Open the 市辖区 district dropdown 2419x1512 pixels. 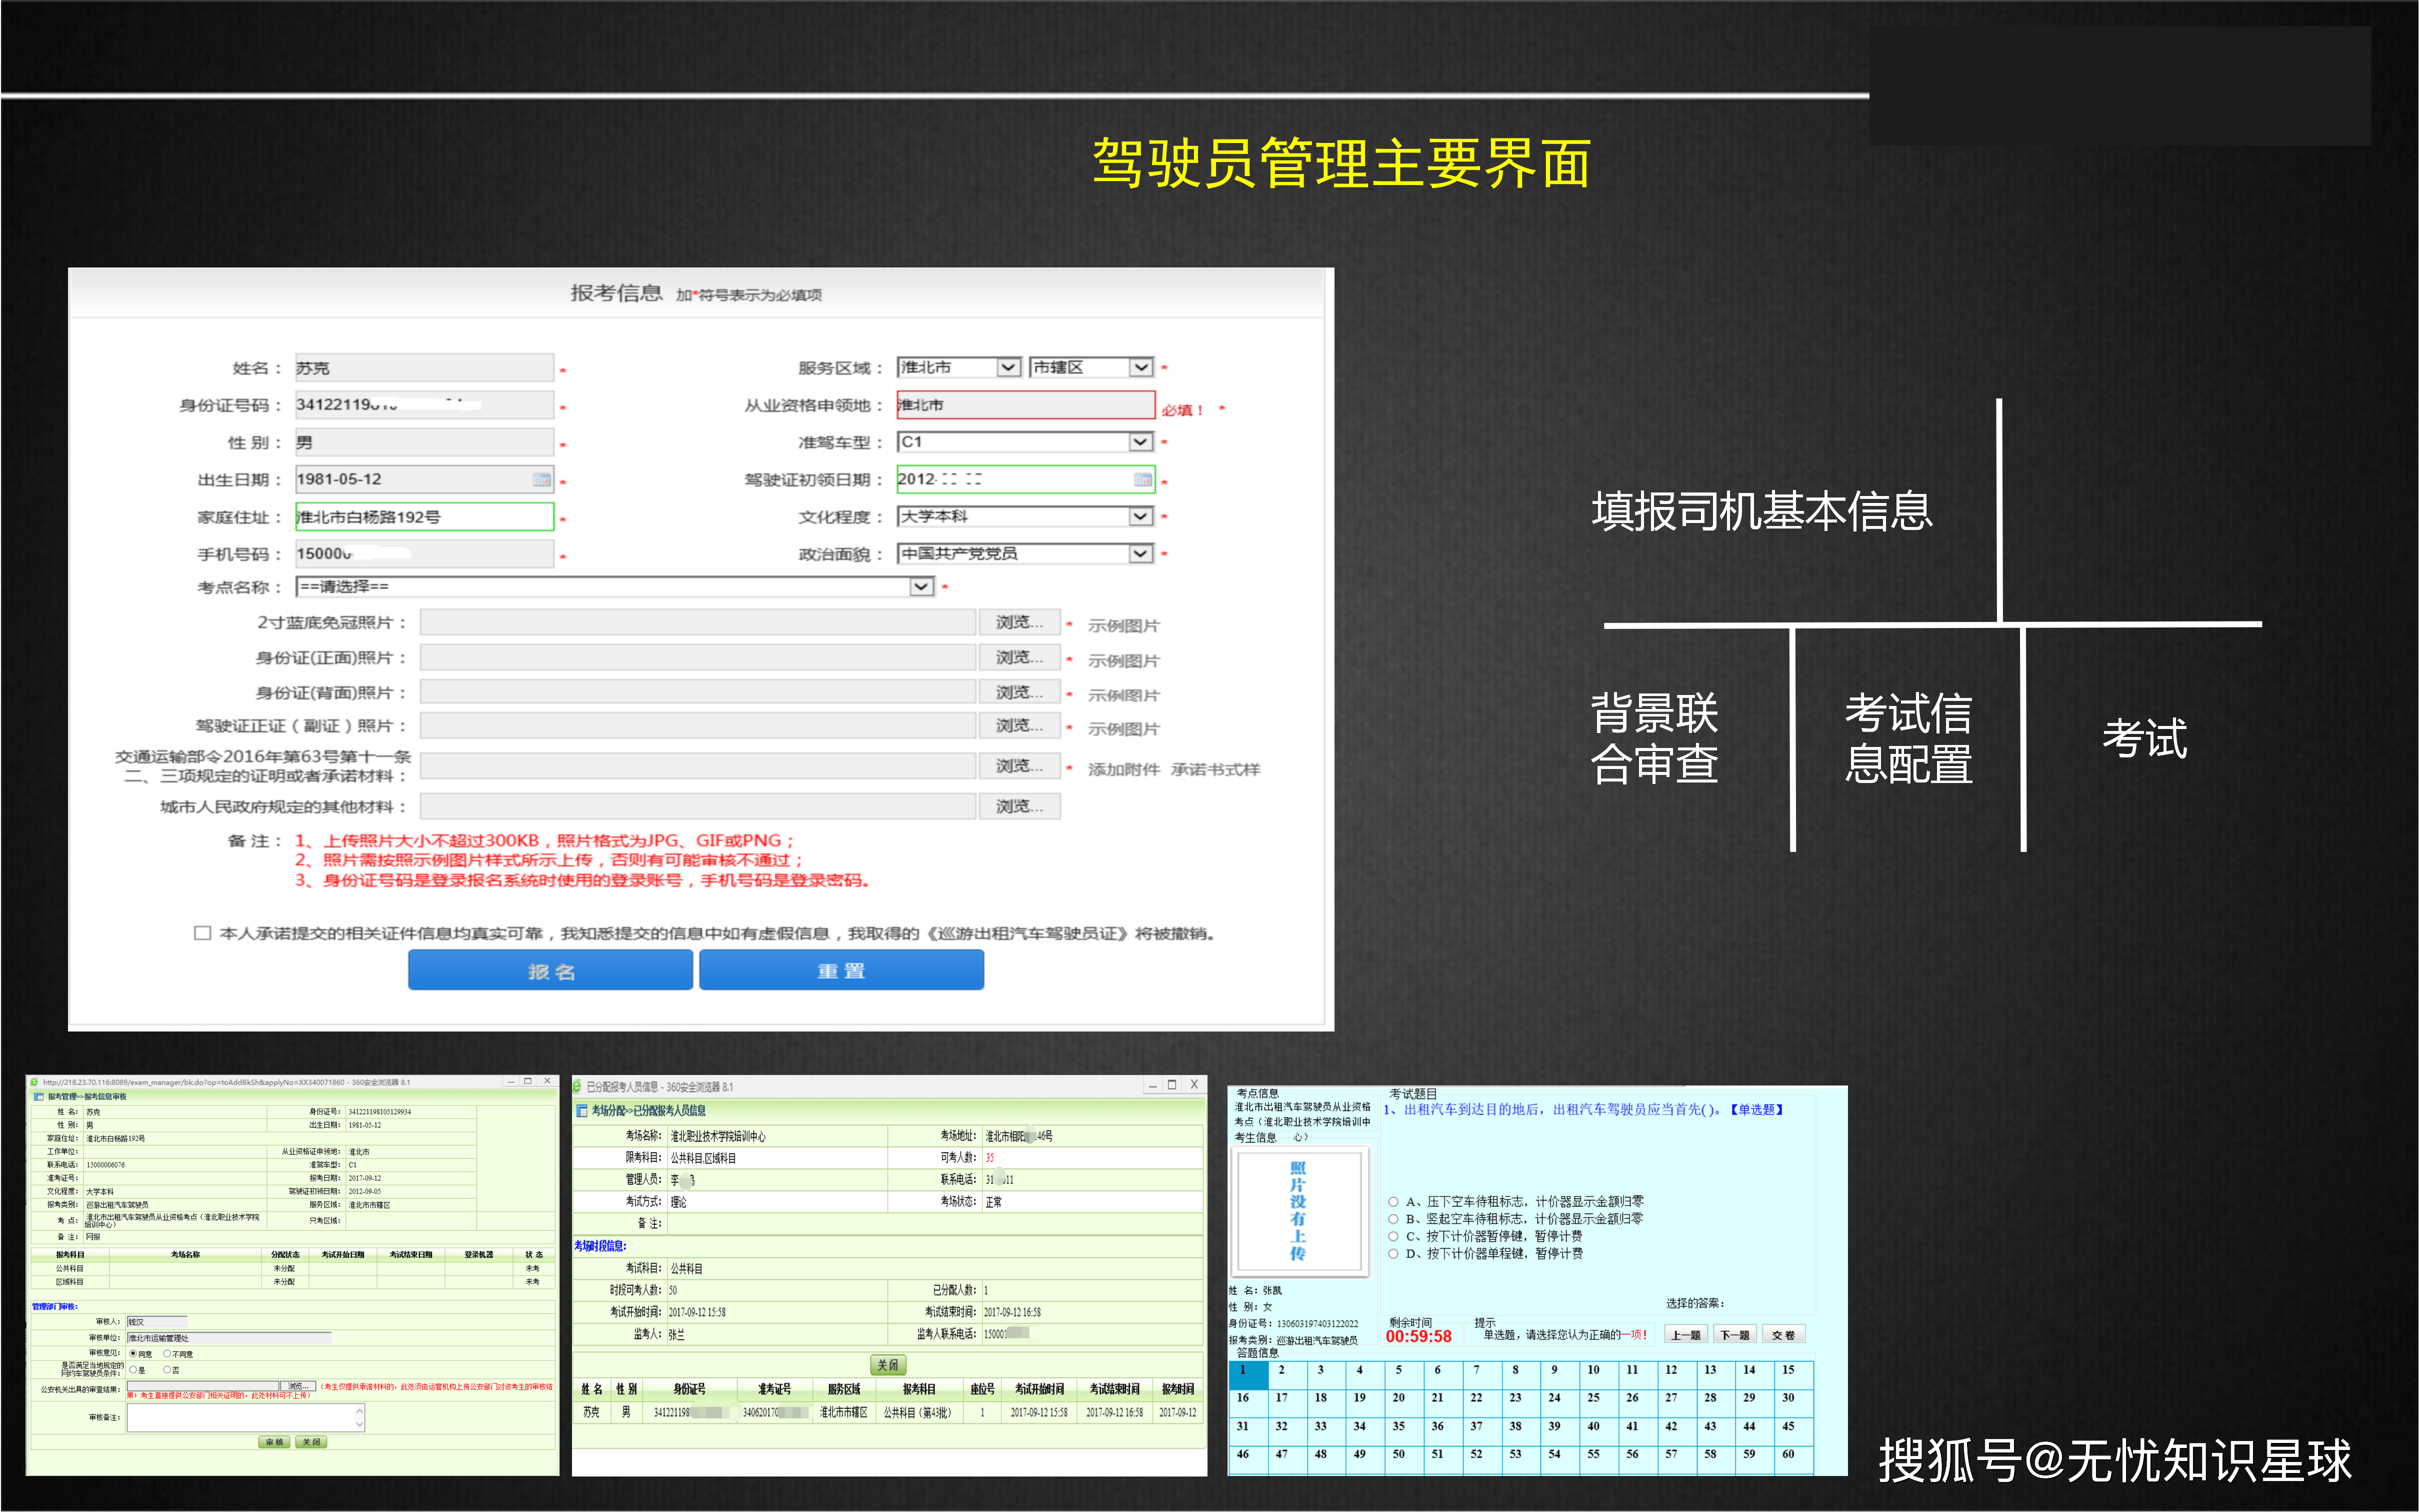(1140, 368)
